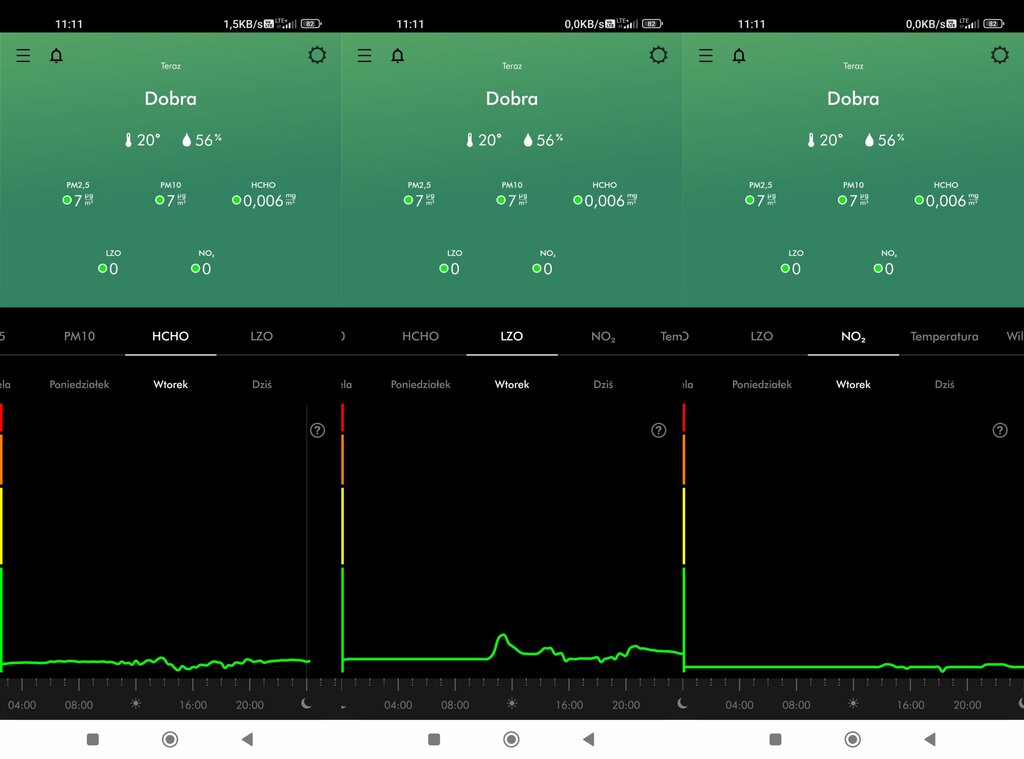The width and height of the screenshot is (1024, 759).
Task: Select Wtorek day in right screen
Action: point(853,385)
